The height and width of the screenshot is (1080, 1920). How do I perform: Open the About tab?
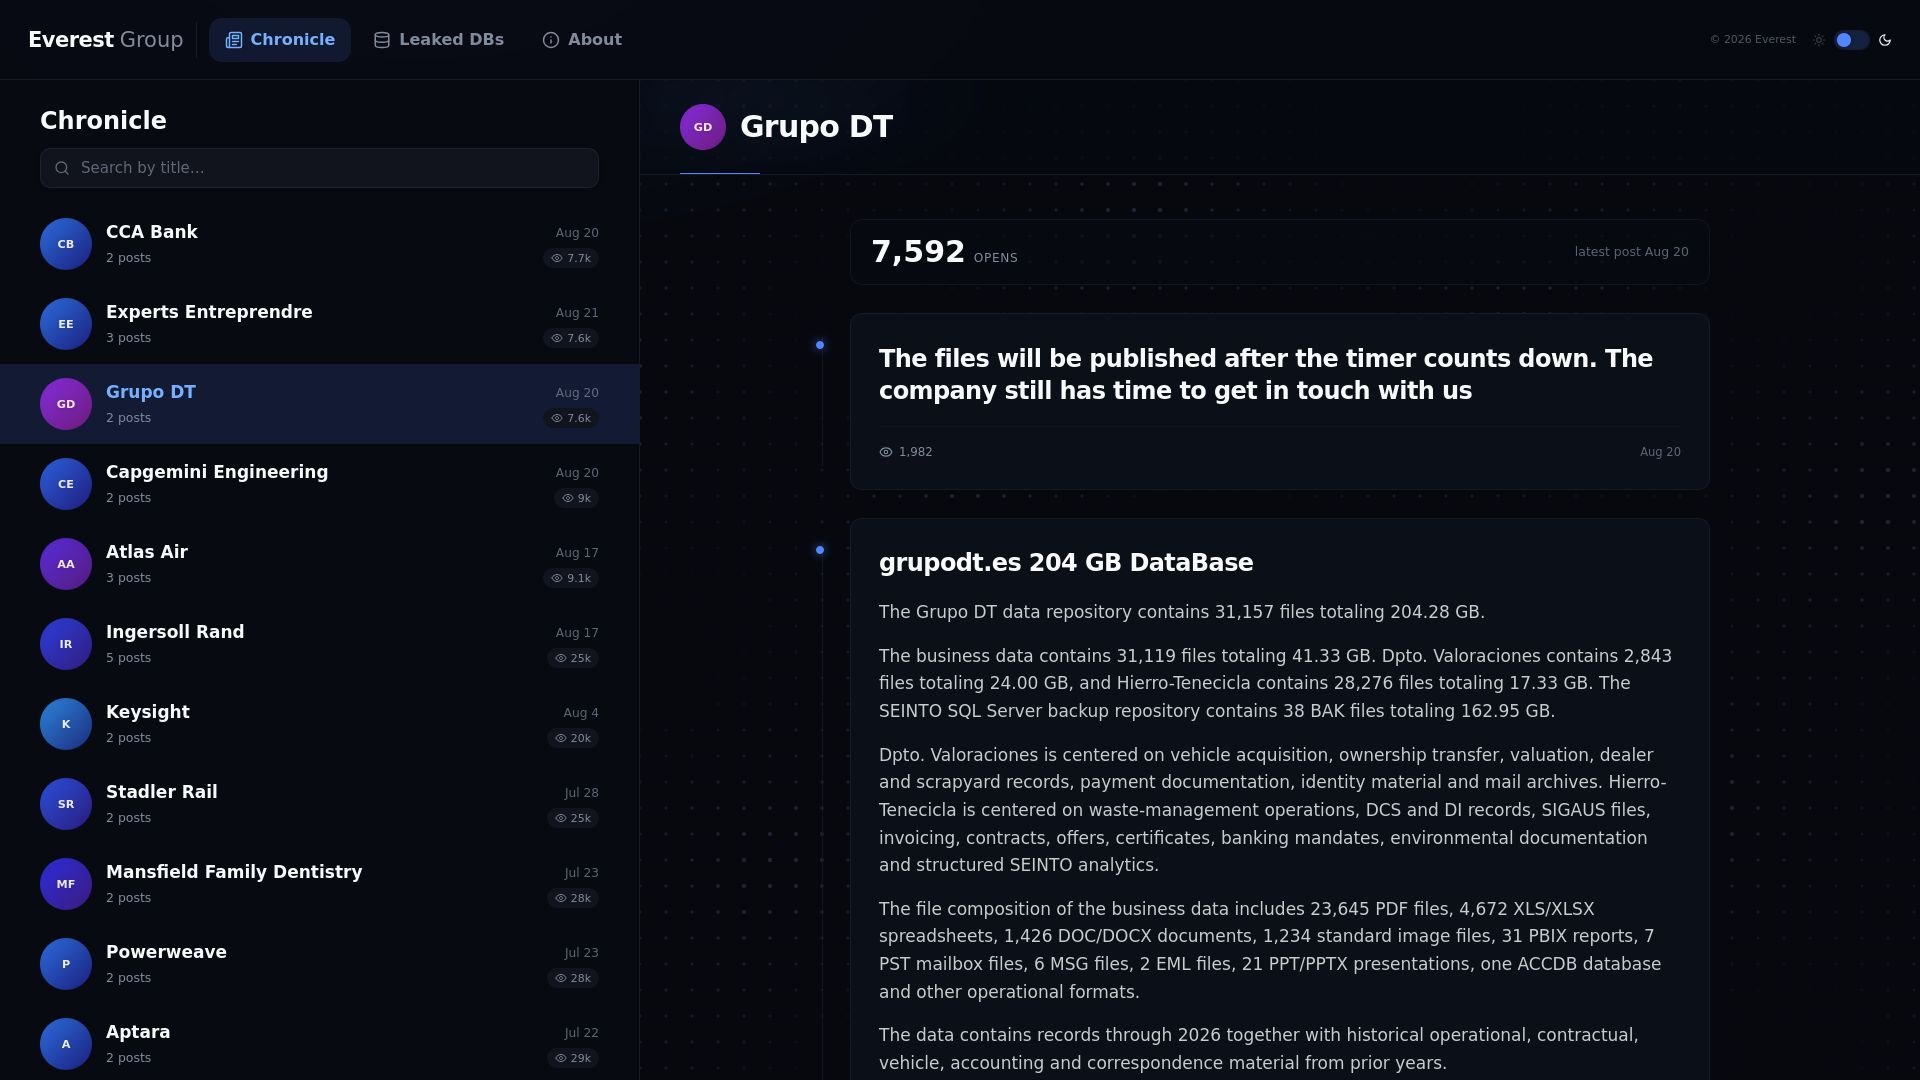[582, 40]
